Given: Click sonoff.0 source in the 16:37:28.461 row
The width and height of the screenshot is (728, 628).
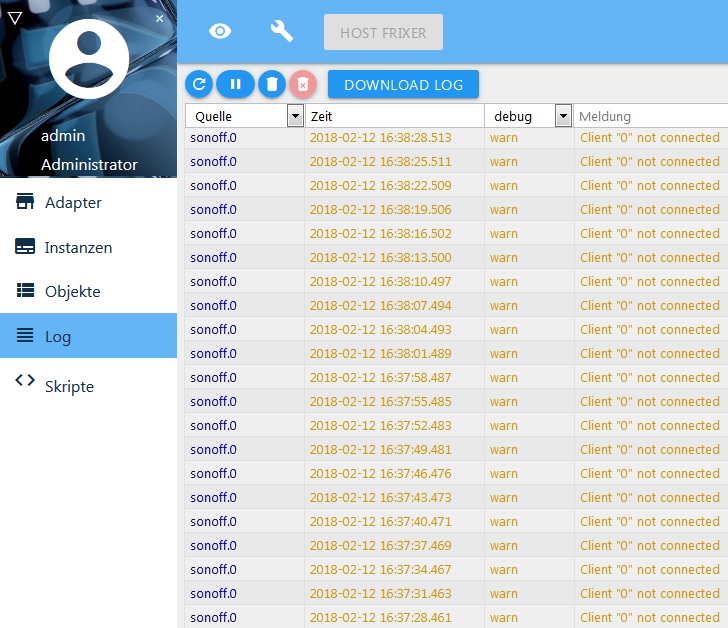Looking at the screenshot, I should point(214,618).
